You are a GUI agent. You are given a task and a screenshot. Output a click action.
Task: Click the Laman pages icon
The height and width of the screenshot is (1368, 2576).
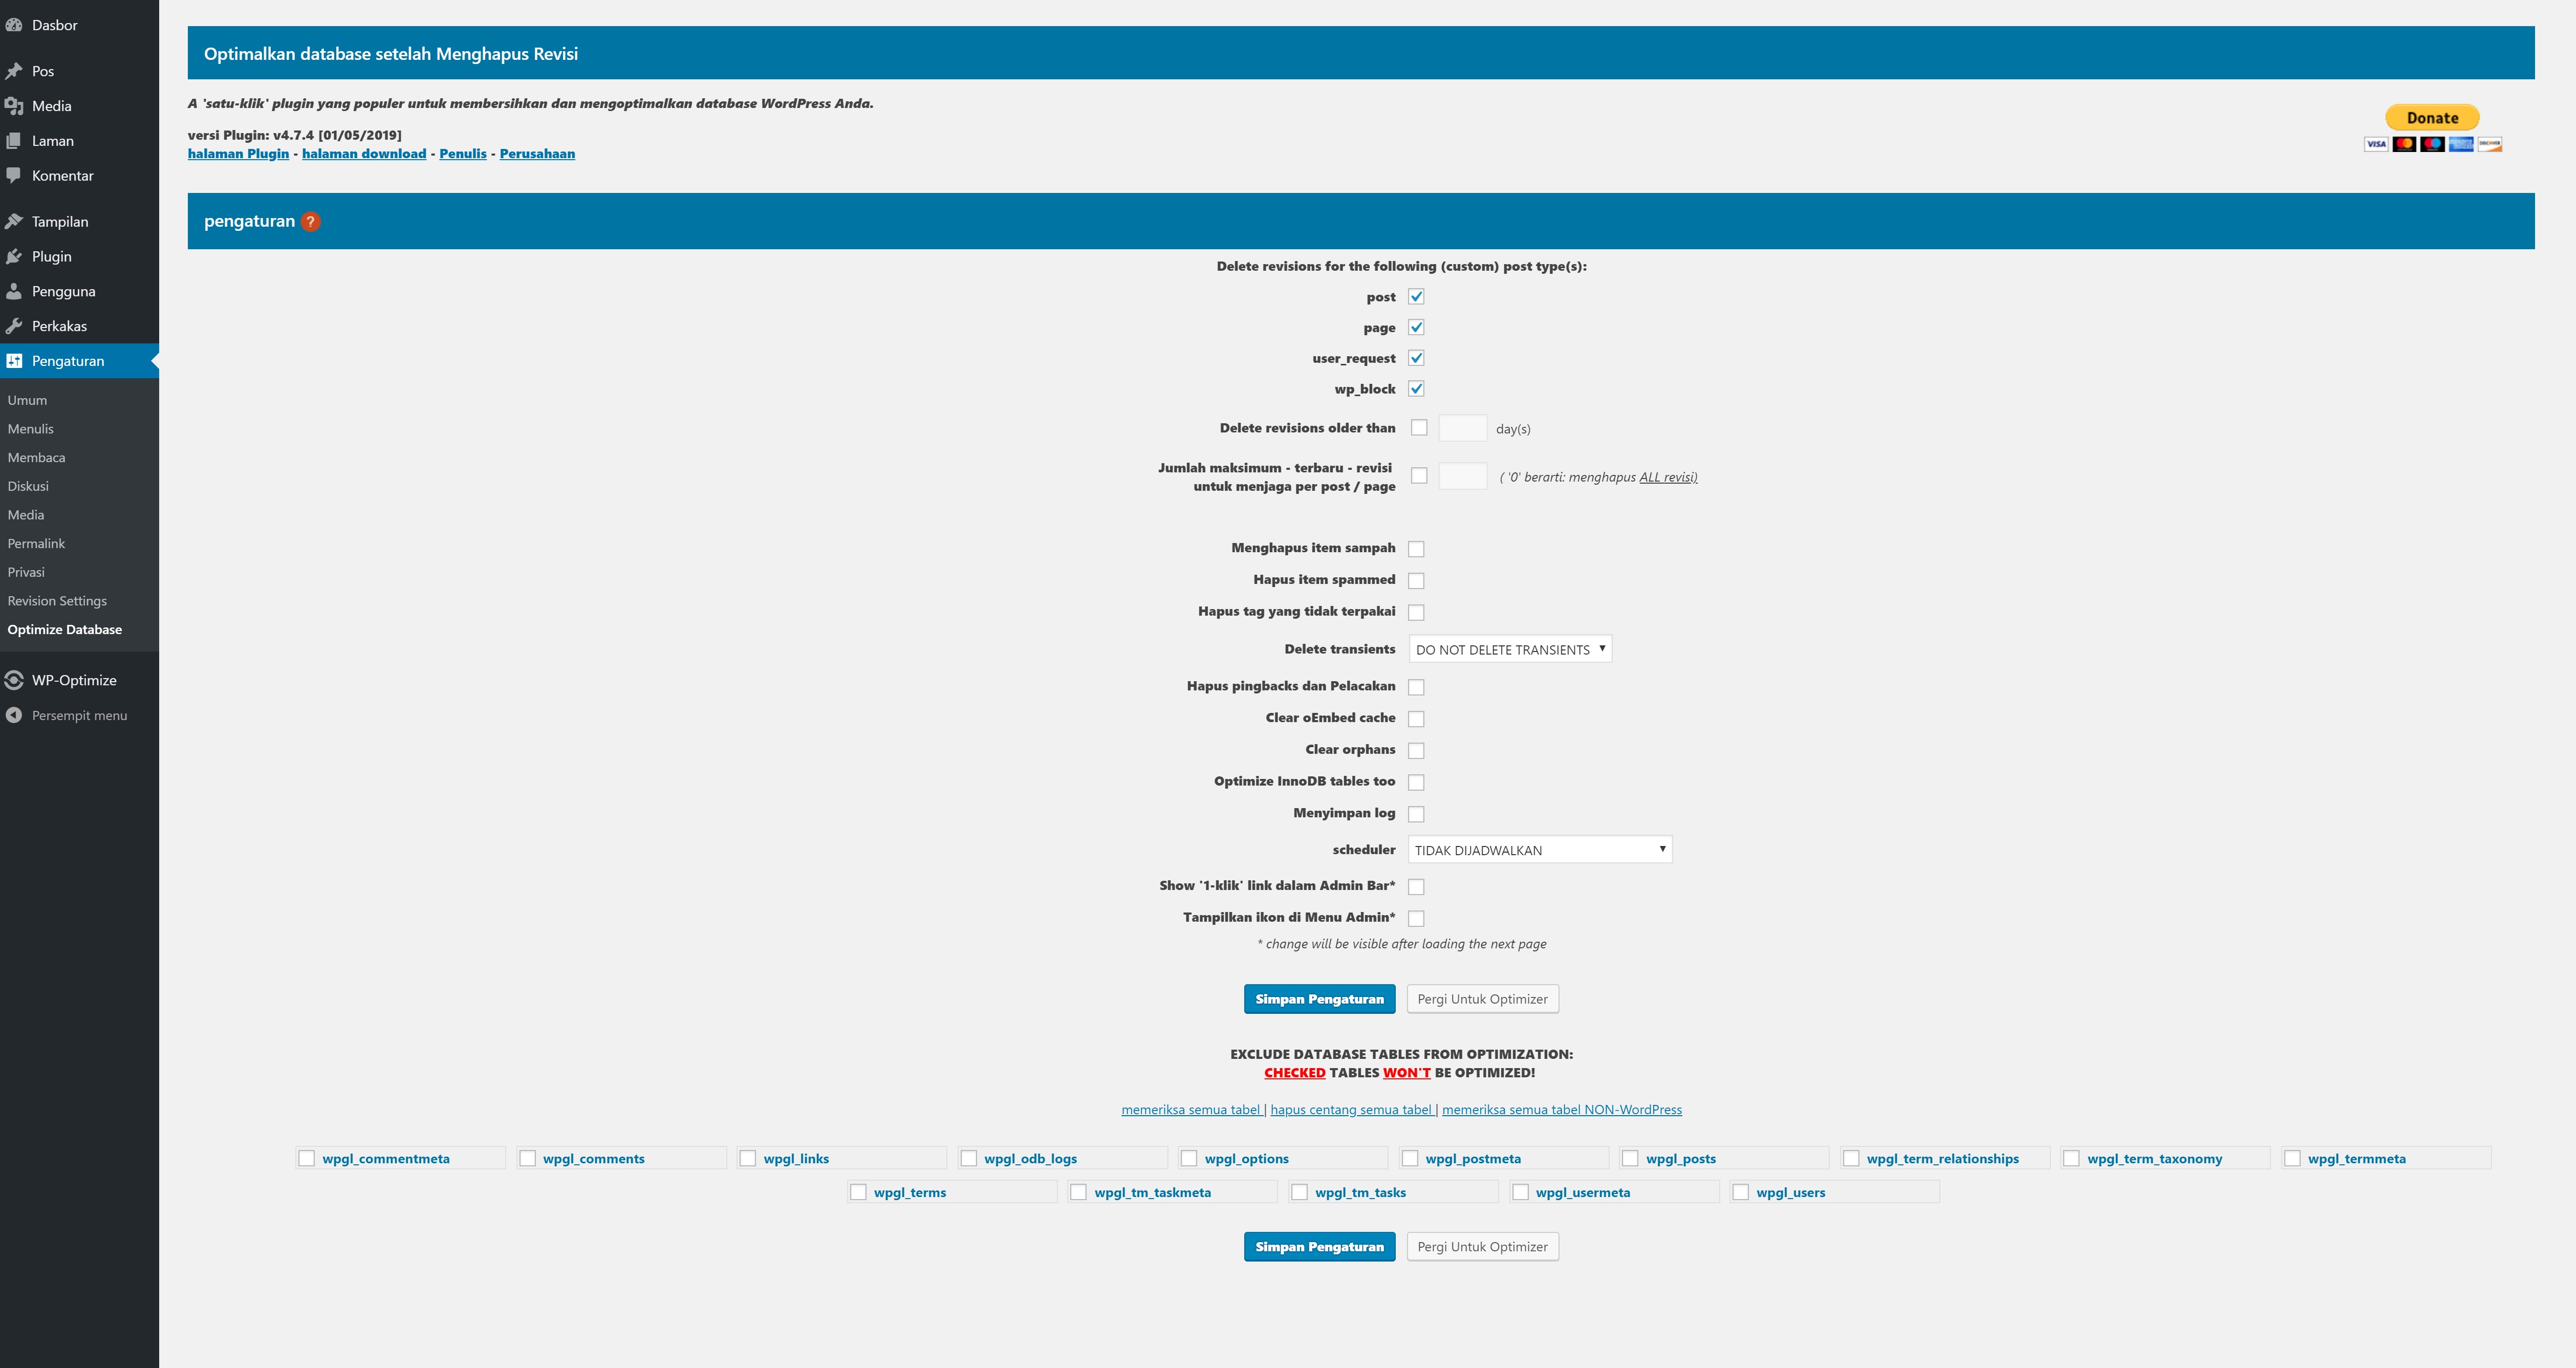(x=14, y=141)
